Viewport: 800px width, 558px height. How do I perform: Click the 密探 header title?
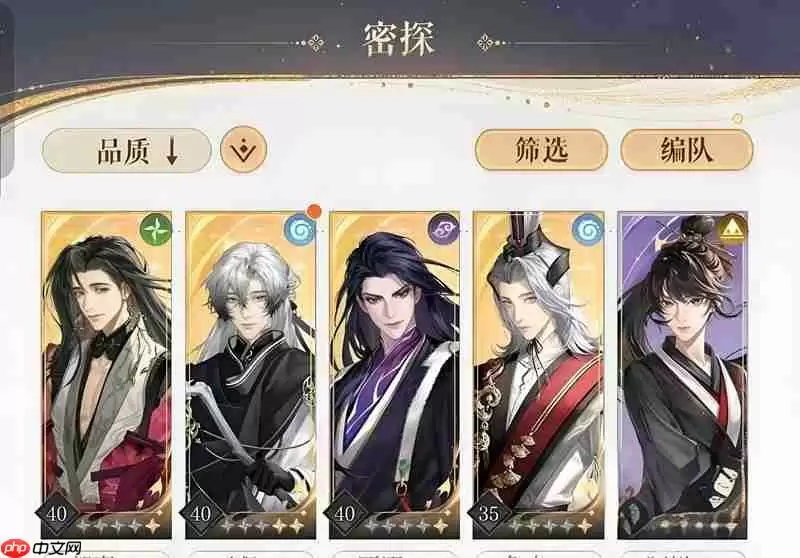tap(399, 39)
